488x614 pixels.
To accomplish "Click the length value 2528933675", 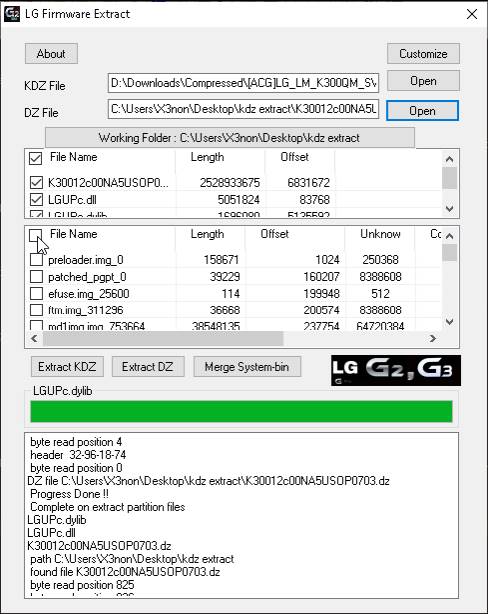I will click(x=230, y=182).
